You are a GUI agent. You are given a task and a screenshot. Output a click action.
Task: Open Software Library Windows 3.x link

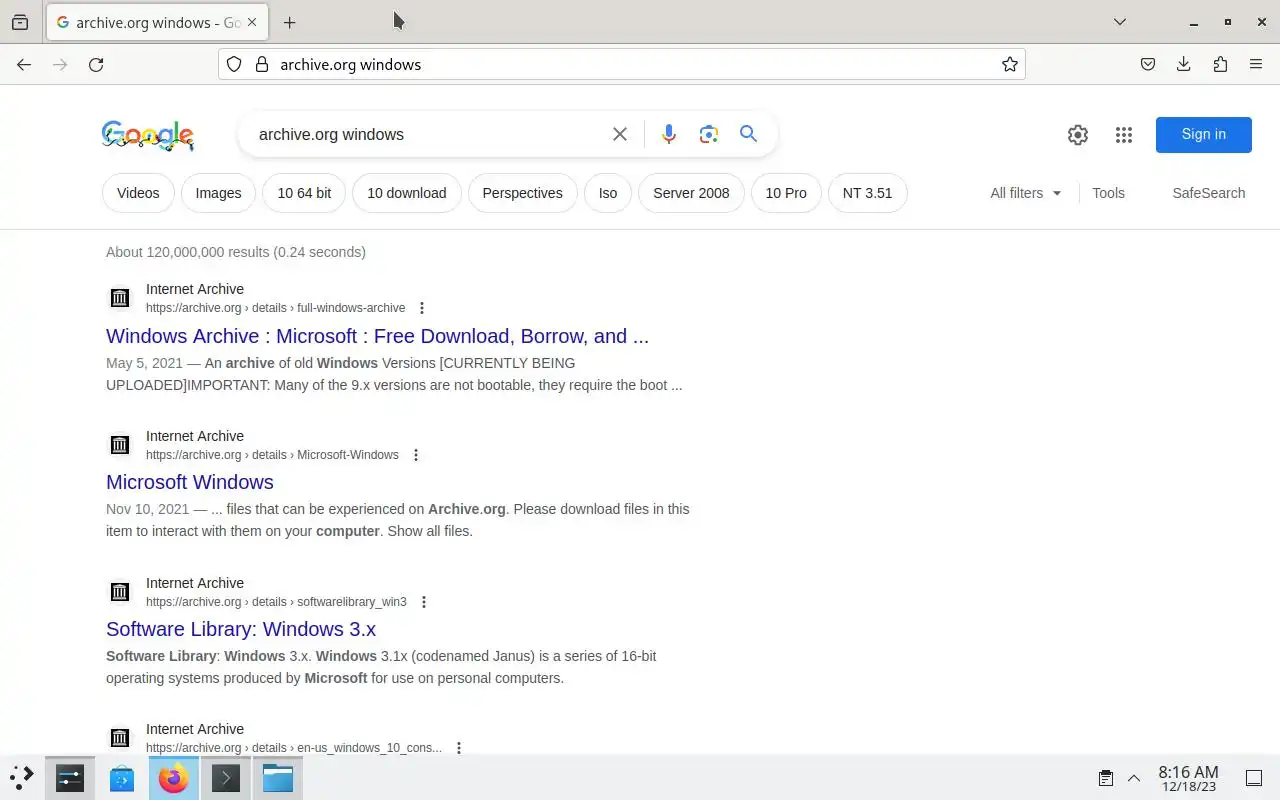tap(241, 629)
